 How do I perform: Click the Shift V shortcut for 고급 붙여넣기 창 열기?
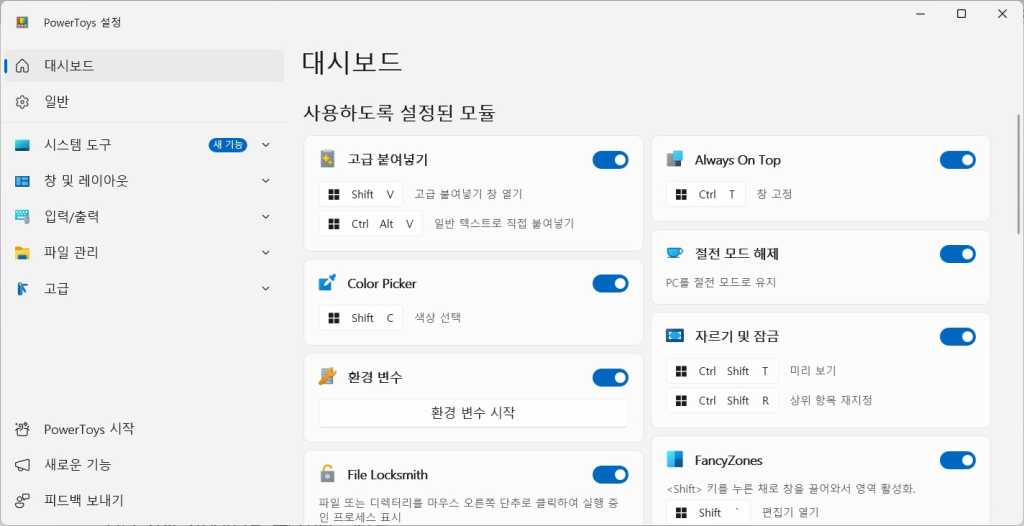coord(361,194)
